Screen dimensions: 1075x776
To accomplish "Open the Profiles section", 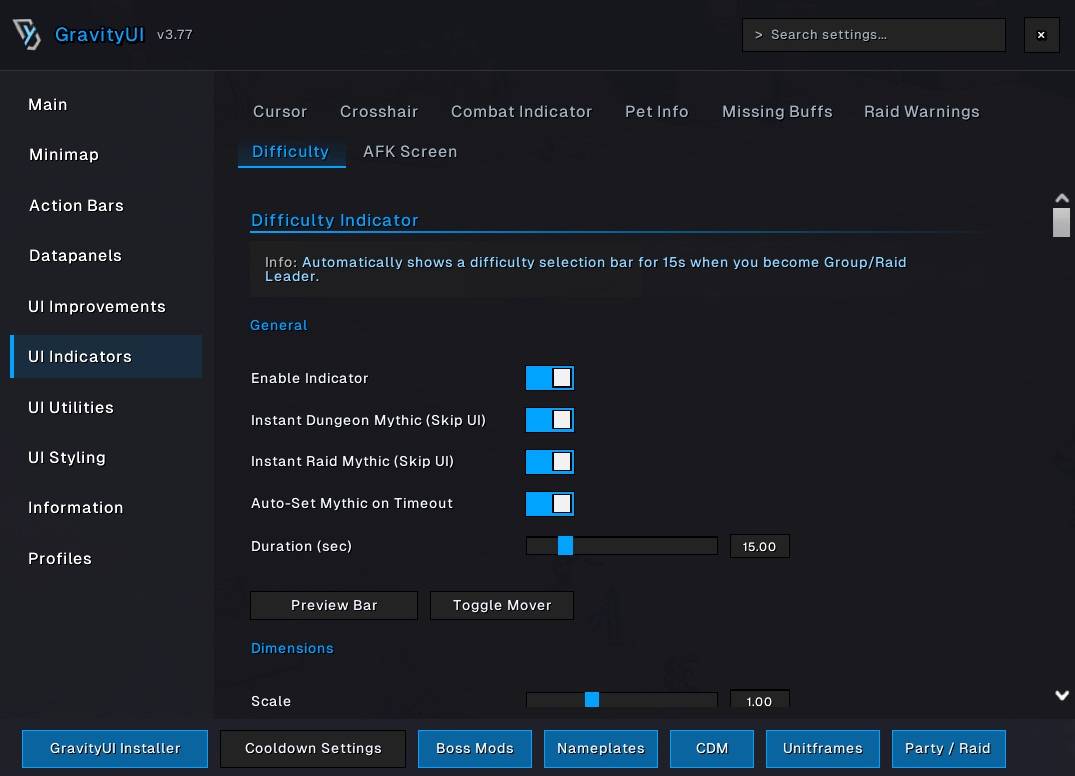I will pyautogui.click(x=106, y=559).
